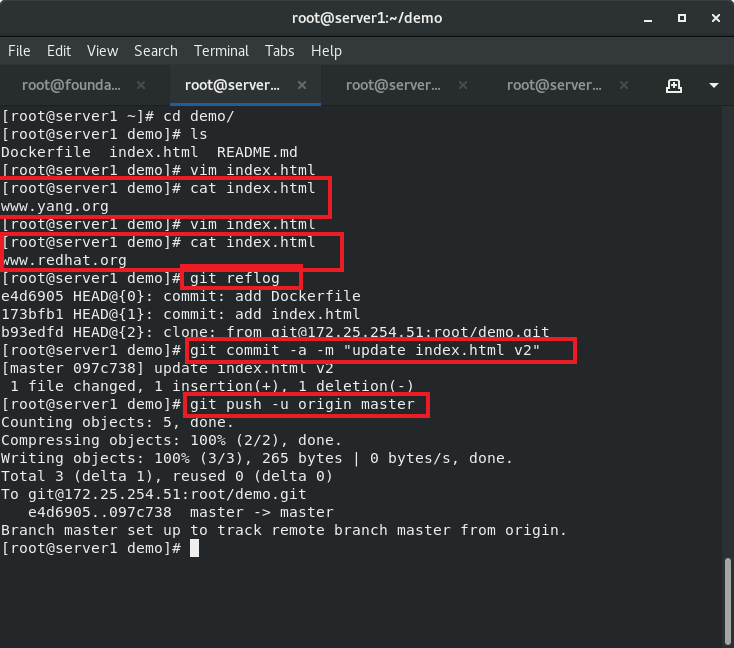Click the vertical scrollbar thumb
This screenshot has height=648, width=734.
coord(727,601)
